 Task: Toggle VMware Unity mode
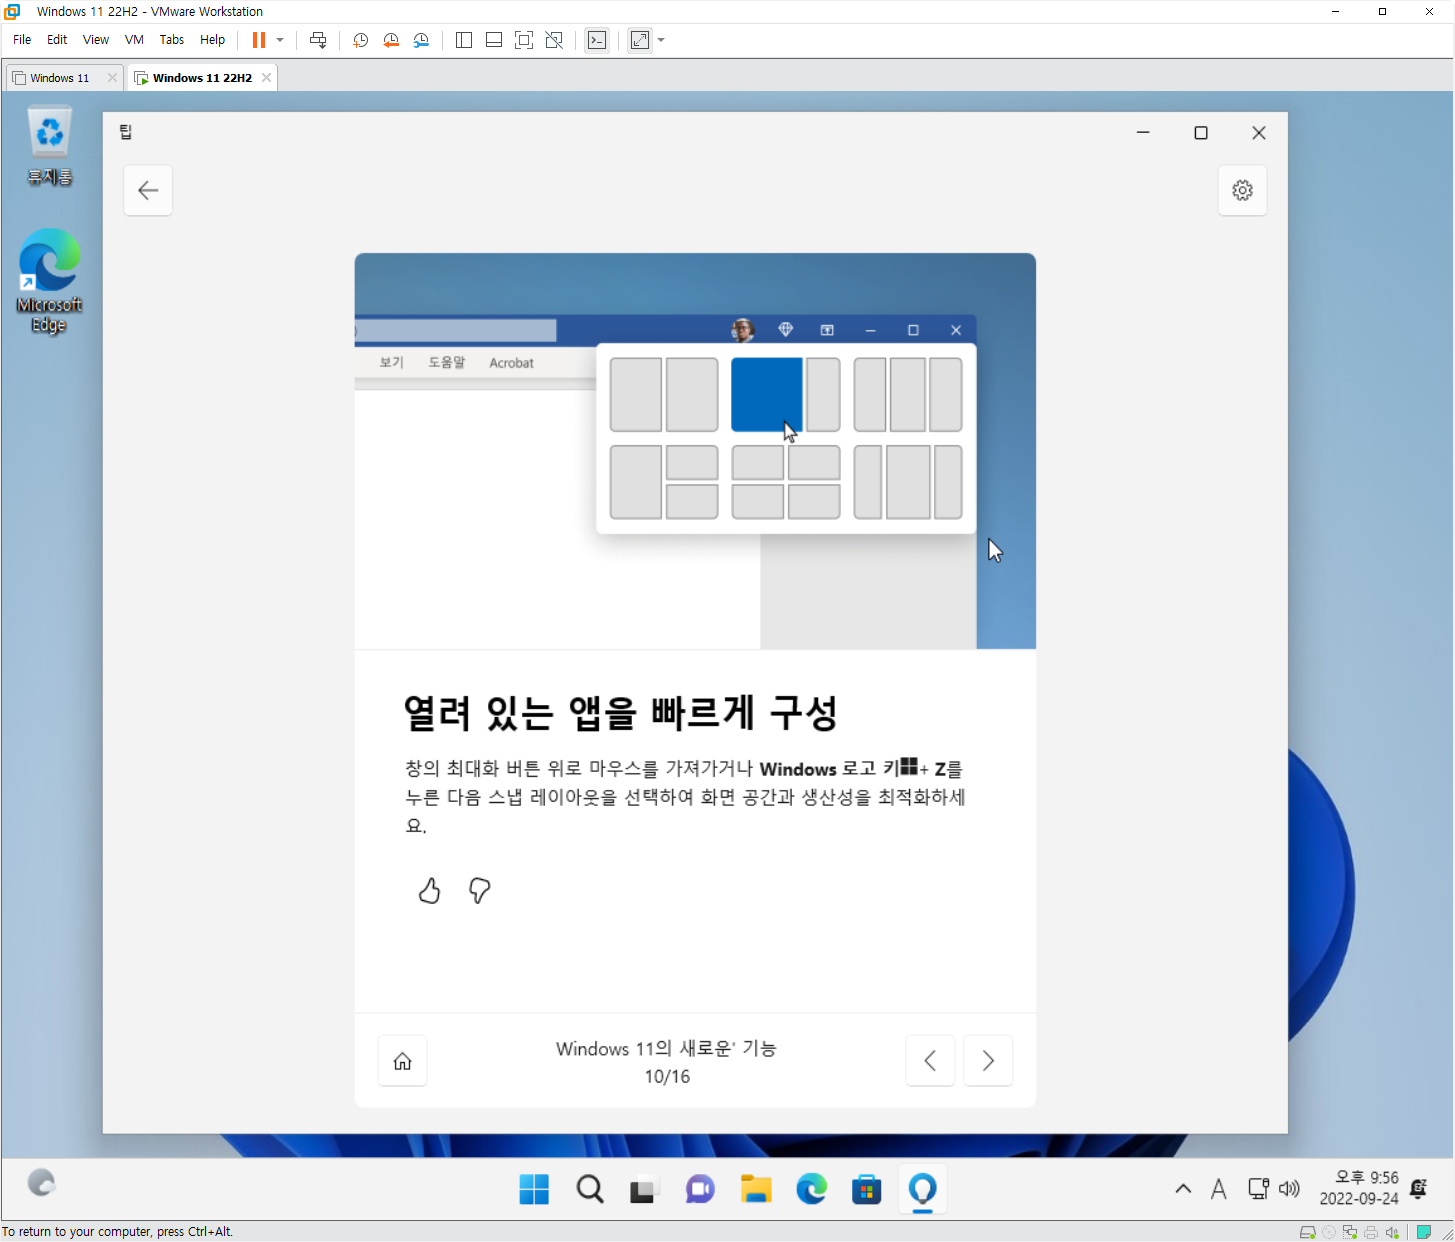[x=554, y=40]
